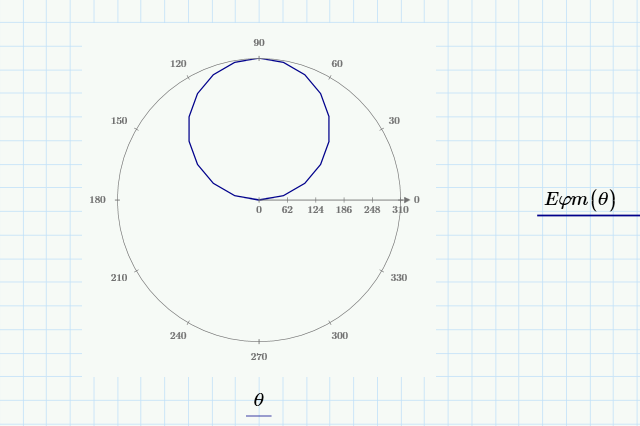
Task: Click the 60 degree angle label
Action: 337,64
